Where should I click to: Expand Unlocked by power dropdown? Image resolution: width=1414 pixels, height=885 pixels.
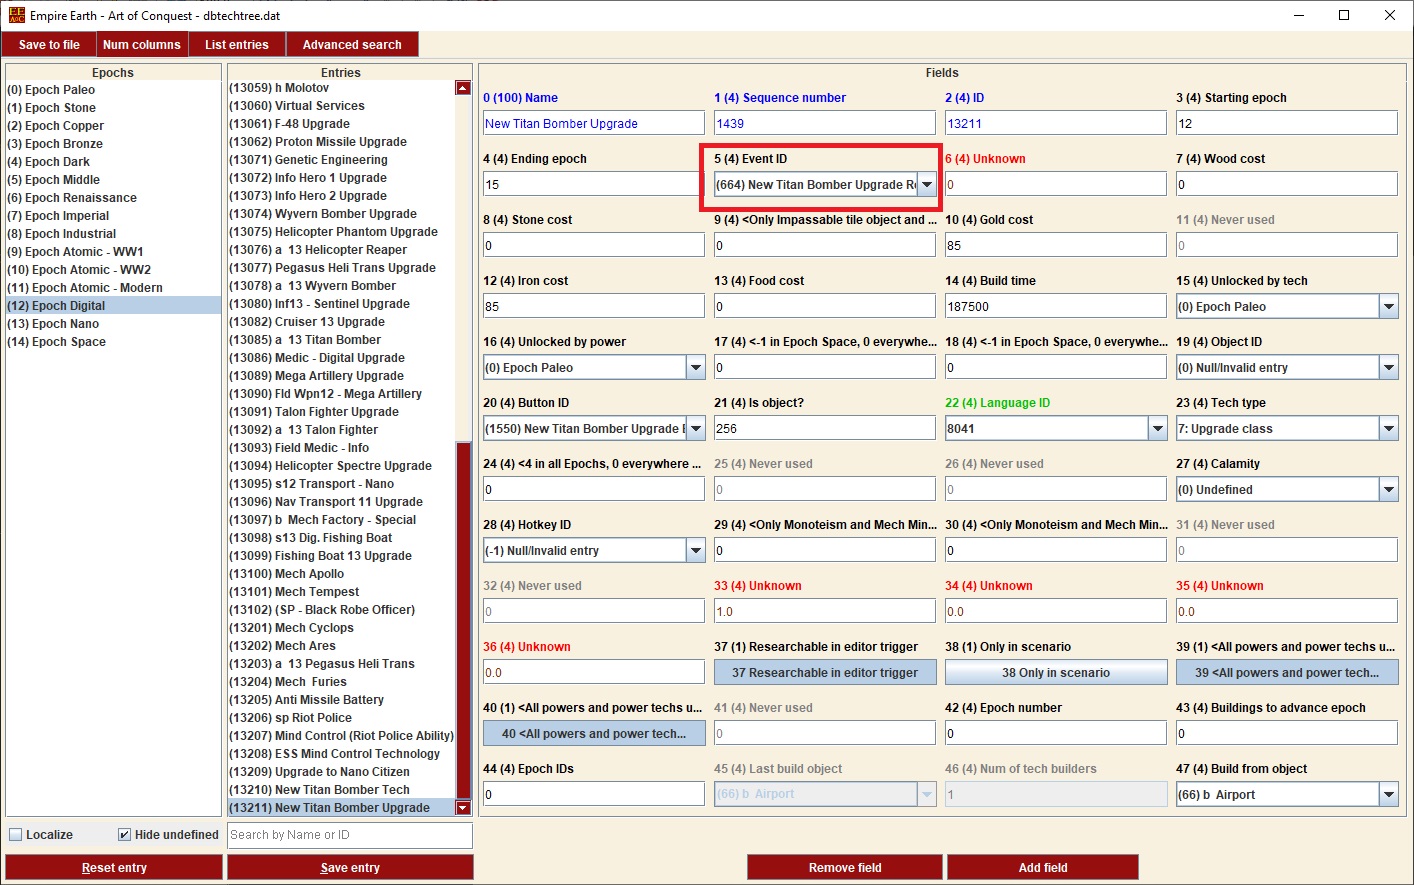696,368
